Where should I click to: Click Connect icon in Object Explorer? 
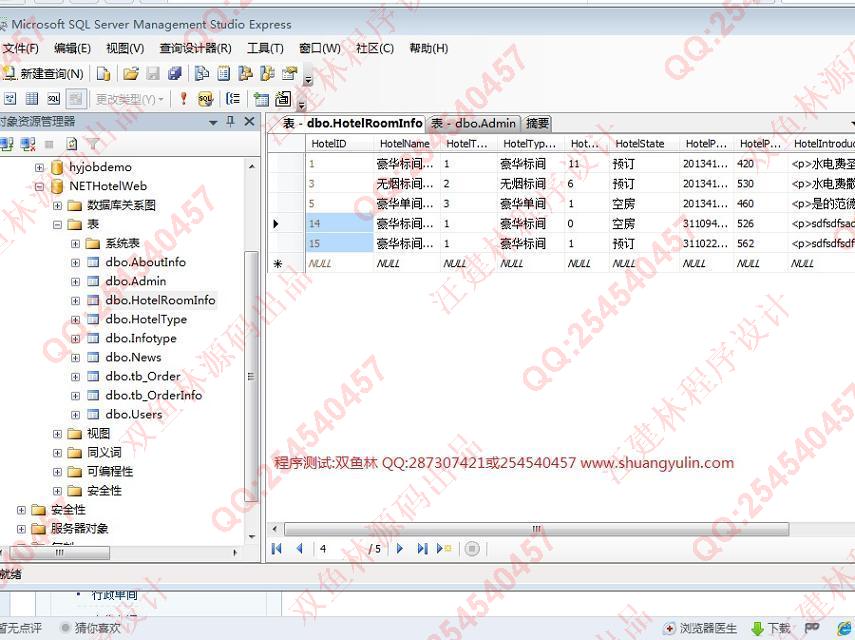pyautogui.click(x=7, y=144)
